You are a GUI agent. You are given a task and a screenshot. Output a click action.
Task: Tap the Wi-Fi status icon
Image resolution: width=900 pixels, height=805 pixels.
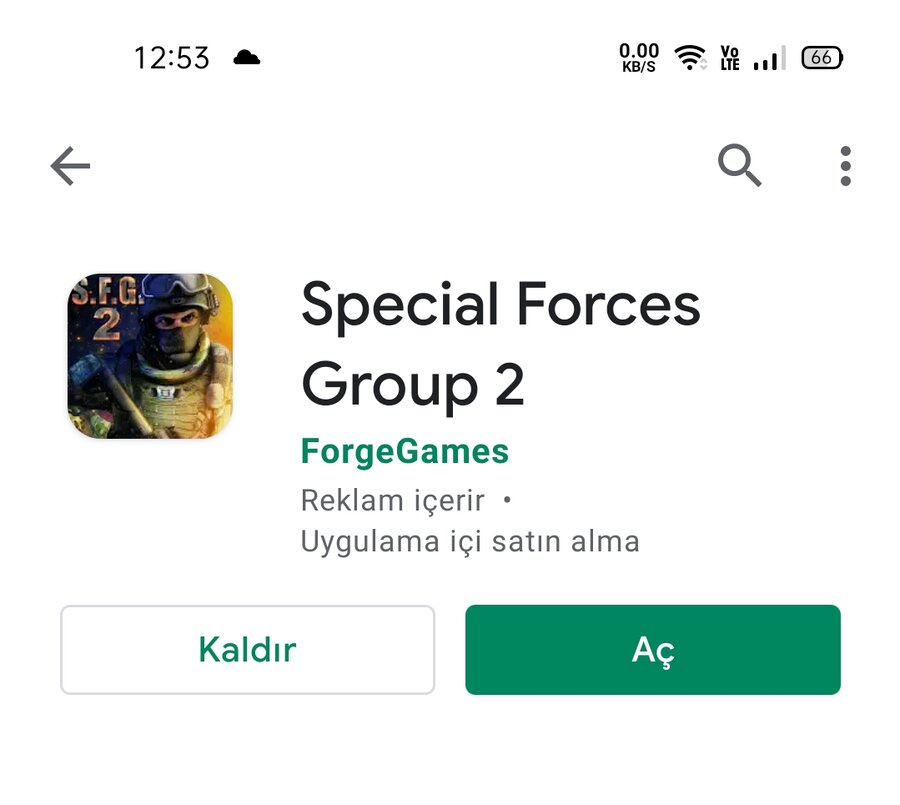tap(690, 57)
